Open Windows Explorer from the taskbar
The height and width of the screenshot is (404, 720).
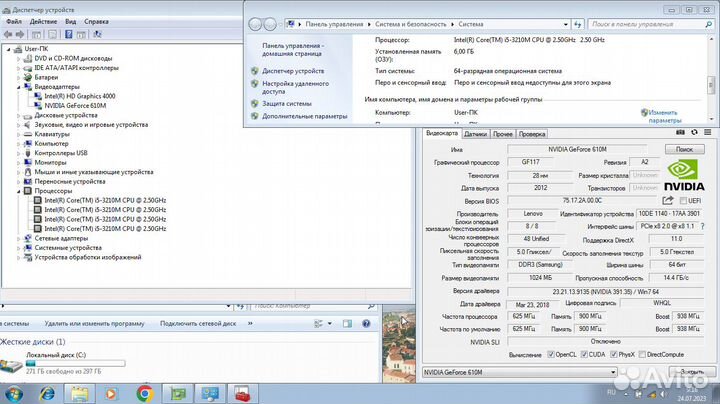(79, 394)
